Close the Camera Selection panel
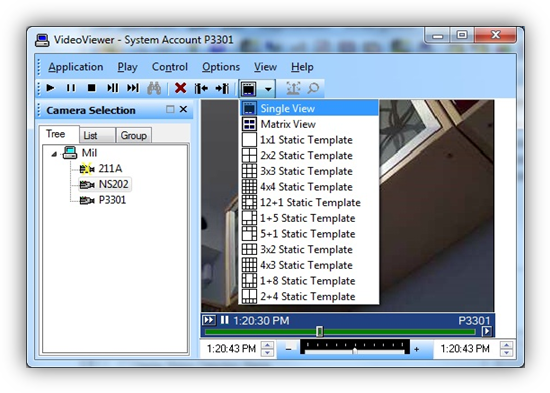Viewport: 550px width, 393px height. 183,109
